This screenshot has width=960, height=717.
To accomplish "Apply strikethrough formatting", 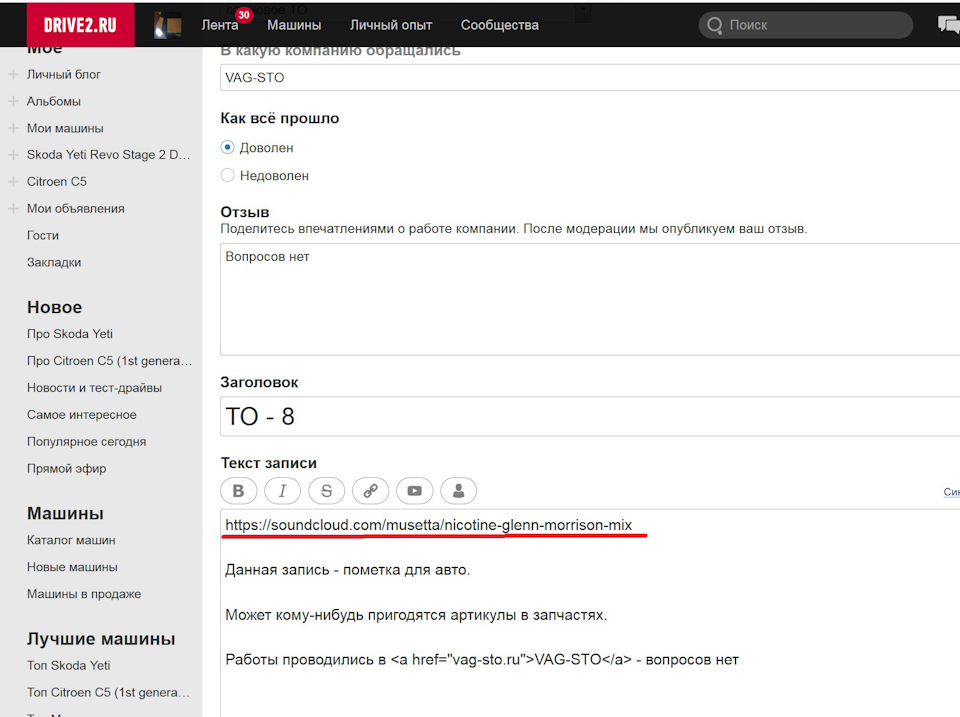I will pyautogui.click(x=326, y=490).
